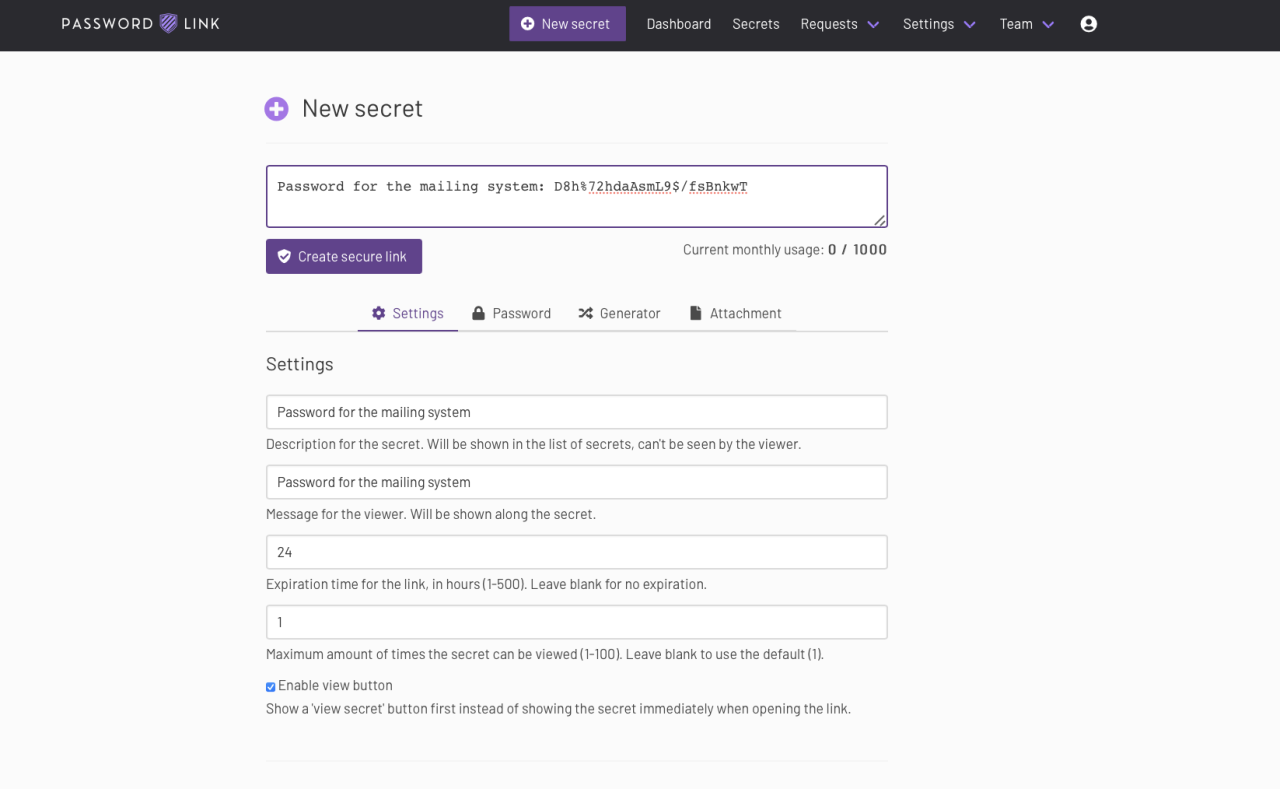Expand the Requests dropdown menu

[840, 24]
